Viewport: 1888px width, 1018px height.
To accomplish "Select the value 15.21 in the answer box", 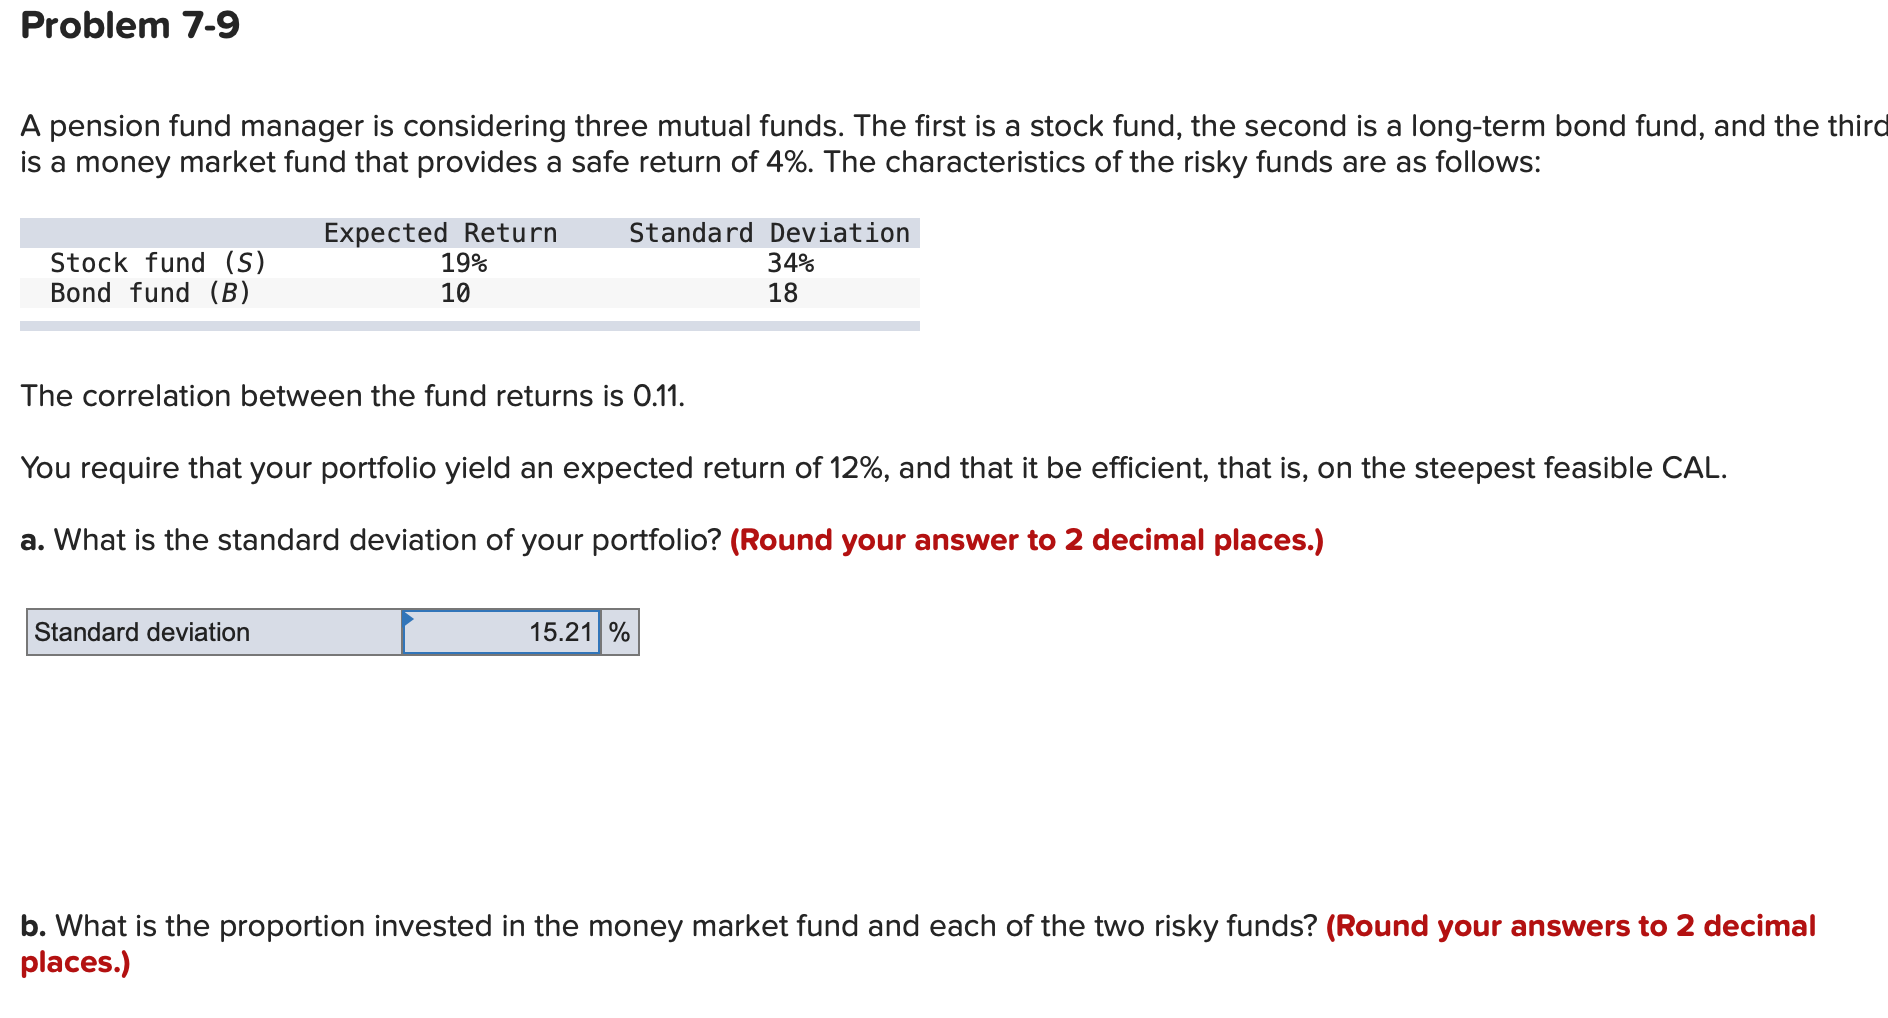I will pos(559,631).
